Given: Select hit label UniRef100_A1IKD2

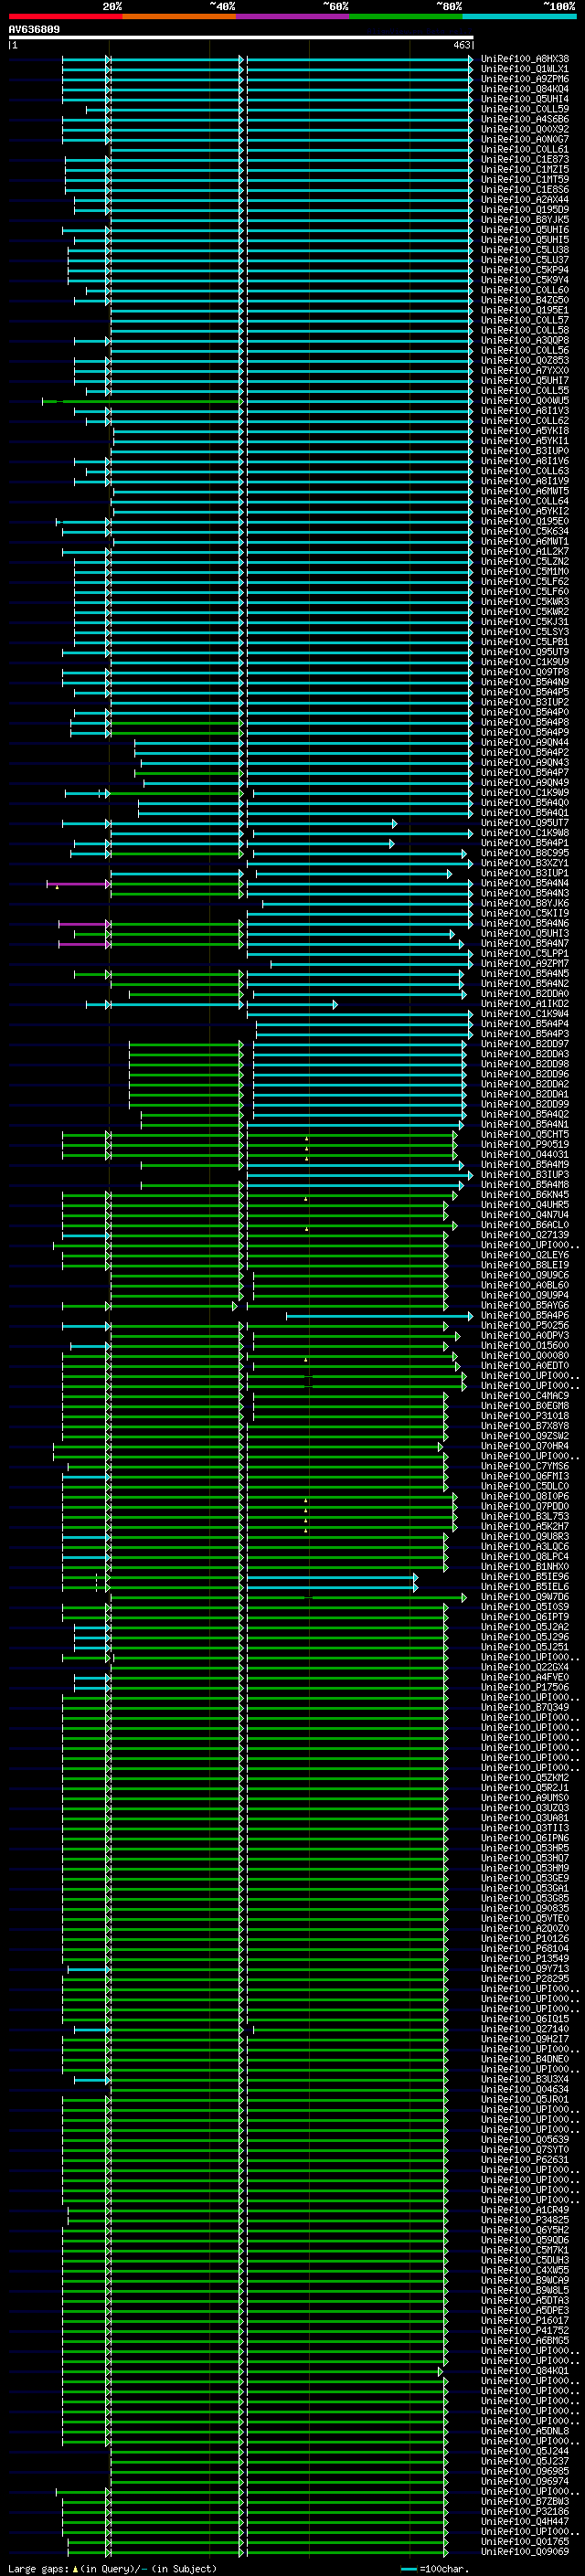Looking at the screenshot, I should (x=525, y=1004).
